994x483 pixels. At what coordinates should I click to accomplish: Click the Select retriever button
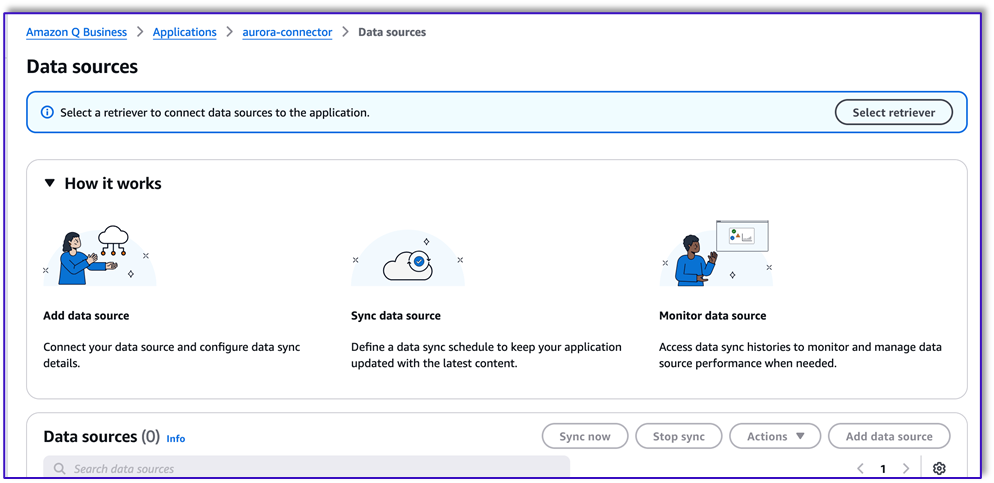point(893,112)
